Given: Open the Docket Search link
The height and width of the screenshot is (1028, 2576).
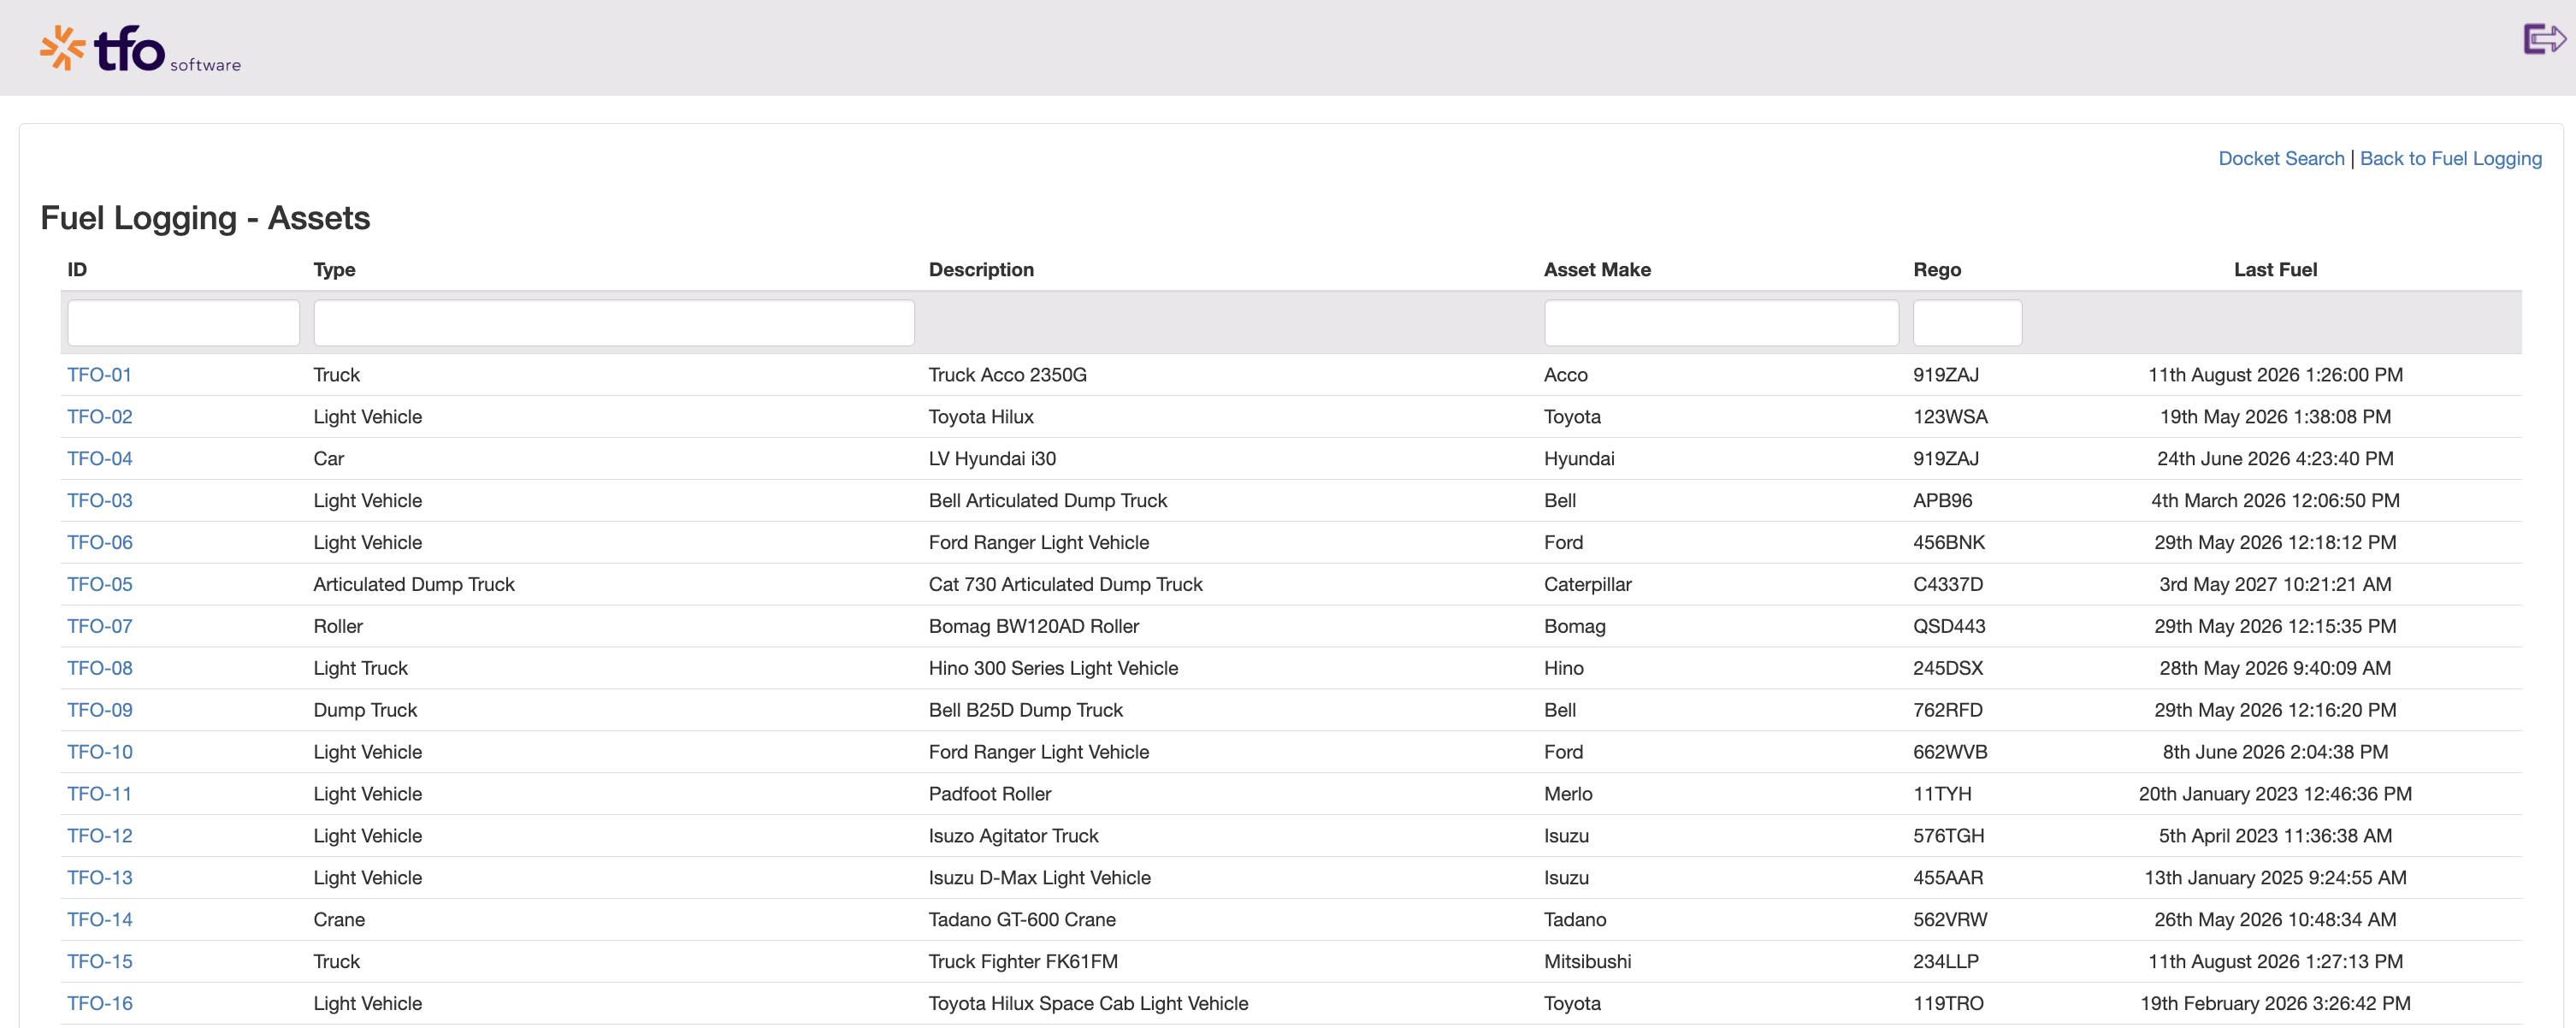Looking at the screenshot, I should pyautogui.click(x=2281, y=158).
